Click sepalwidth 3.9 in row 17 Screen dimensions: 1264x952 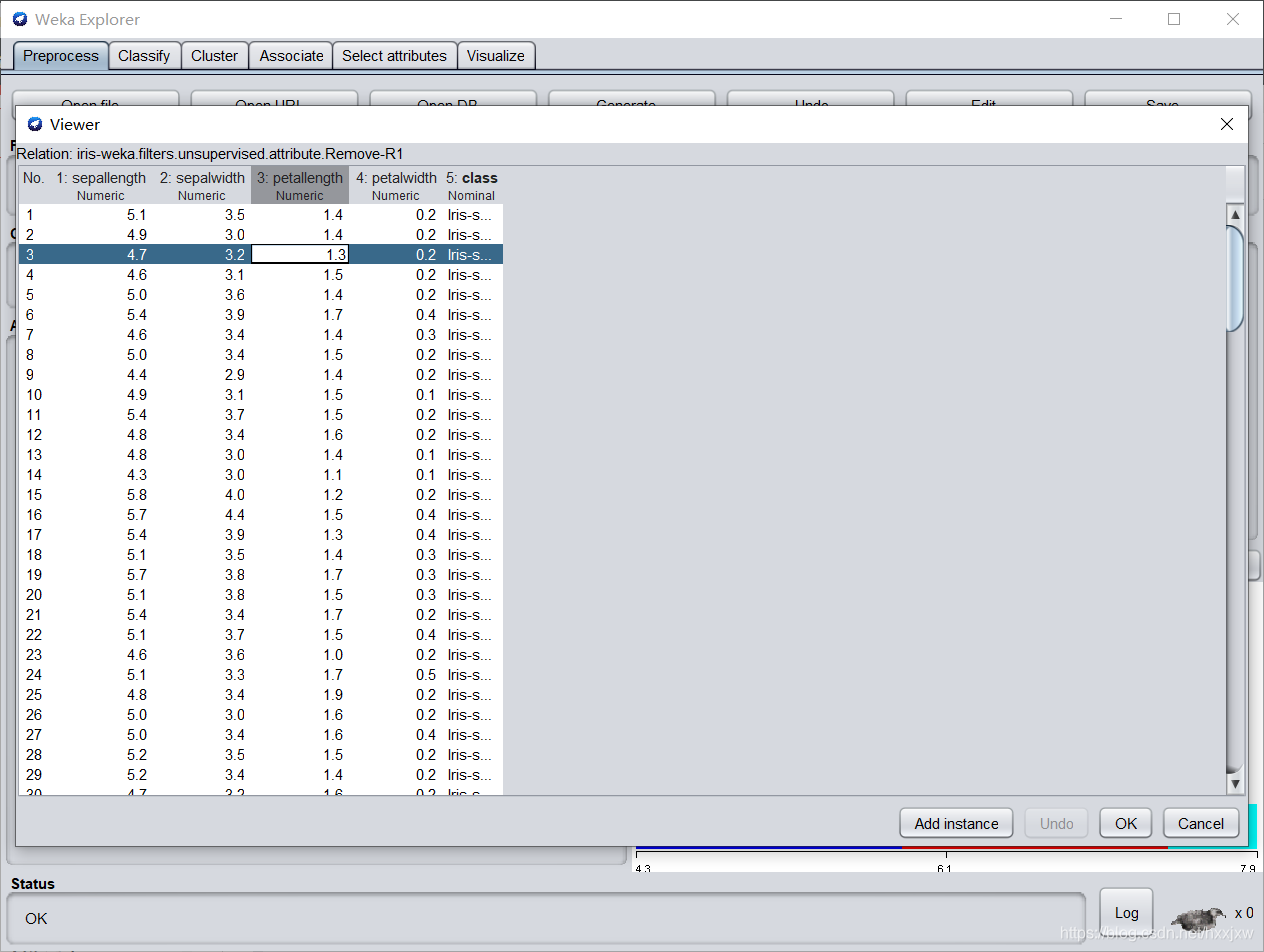pyautogui.click(x=202, y=535)
